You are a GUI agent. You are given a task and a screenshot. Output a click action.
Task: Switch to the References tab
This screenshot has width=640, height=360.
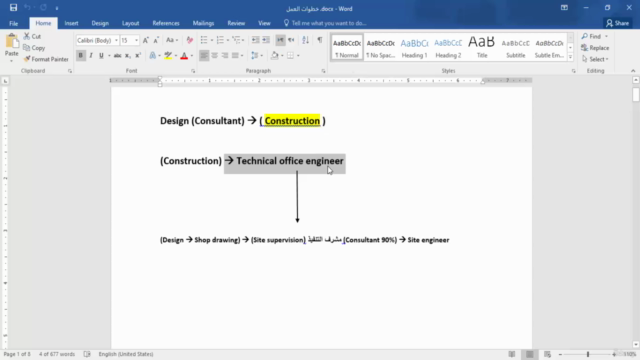tap(166, 23)
